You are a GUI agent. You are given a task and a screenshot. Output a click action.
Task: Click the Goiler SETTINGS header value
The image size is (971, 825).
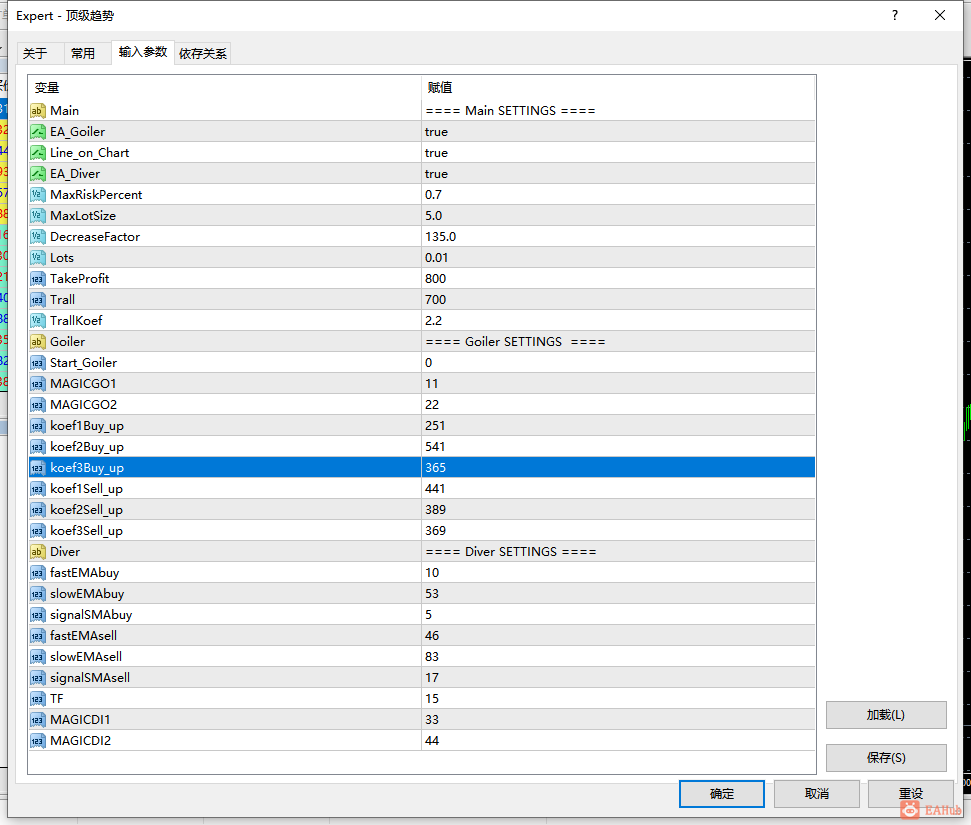point(515,342)
